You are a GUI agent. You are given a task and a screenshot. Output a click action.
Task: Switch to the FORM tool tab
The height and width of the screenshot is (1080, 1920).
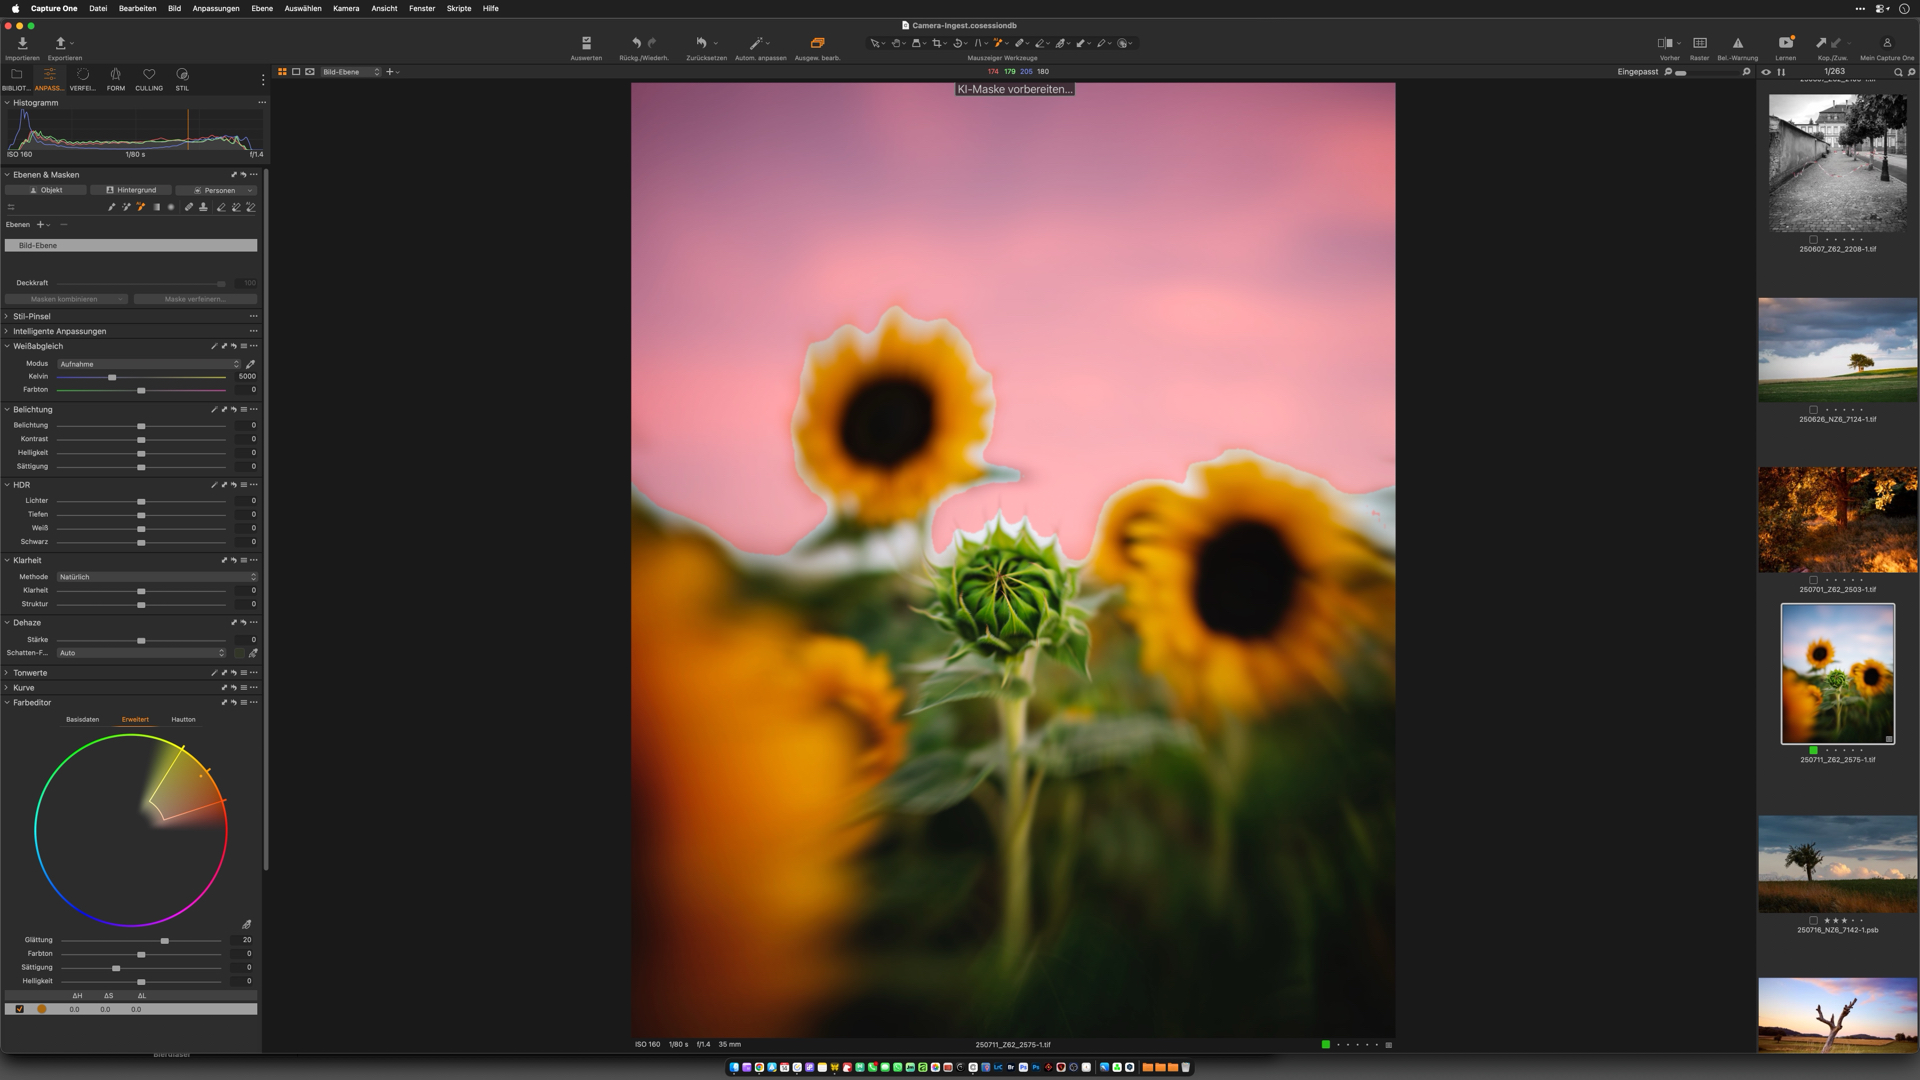coord(115,80)
